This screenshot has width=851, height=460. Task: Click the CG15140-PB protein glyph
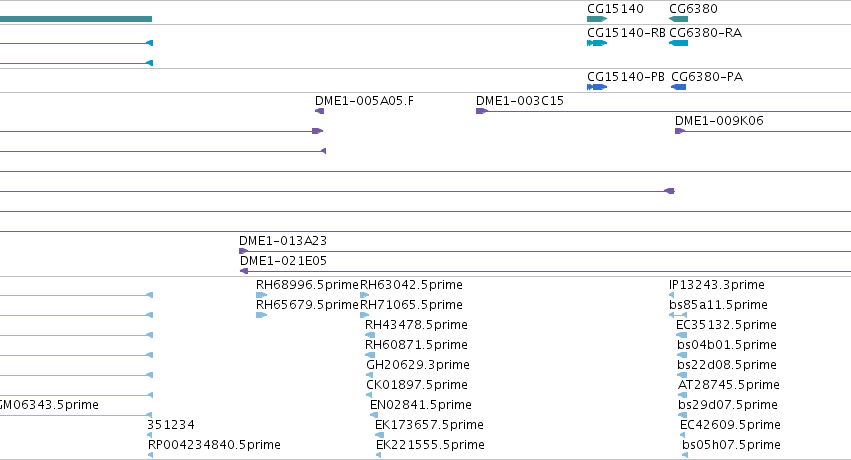[x=597, y=87]
